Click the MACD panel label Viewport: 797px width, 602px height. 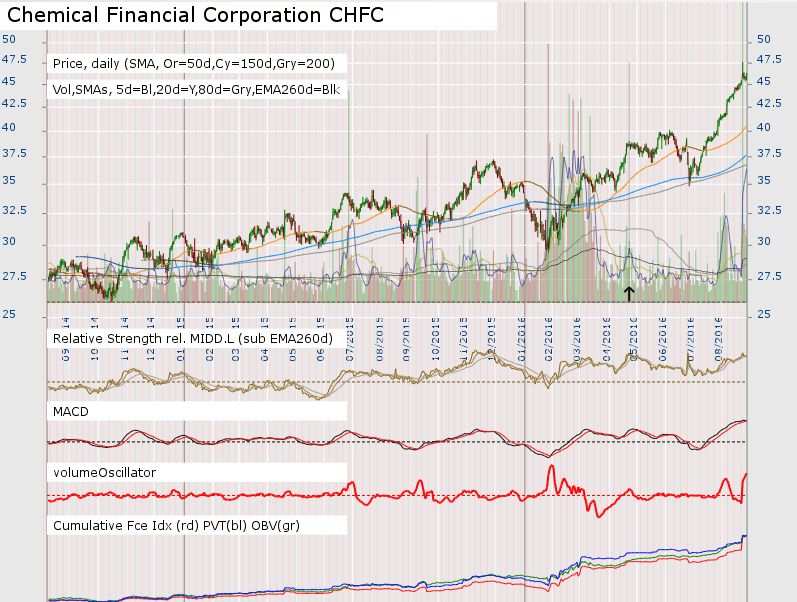click(71, 411)
